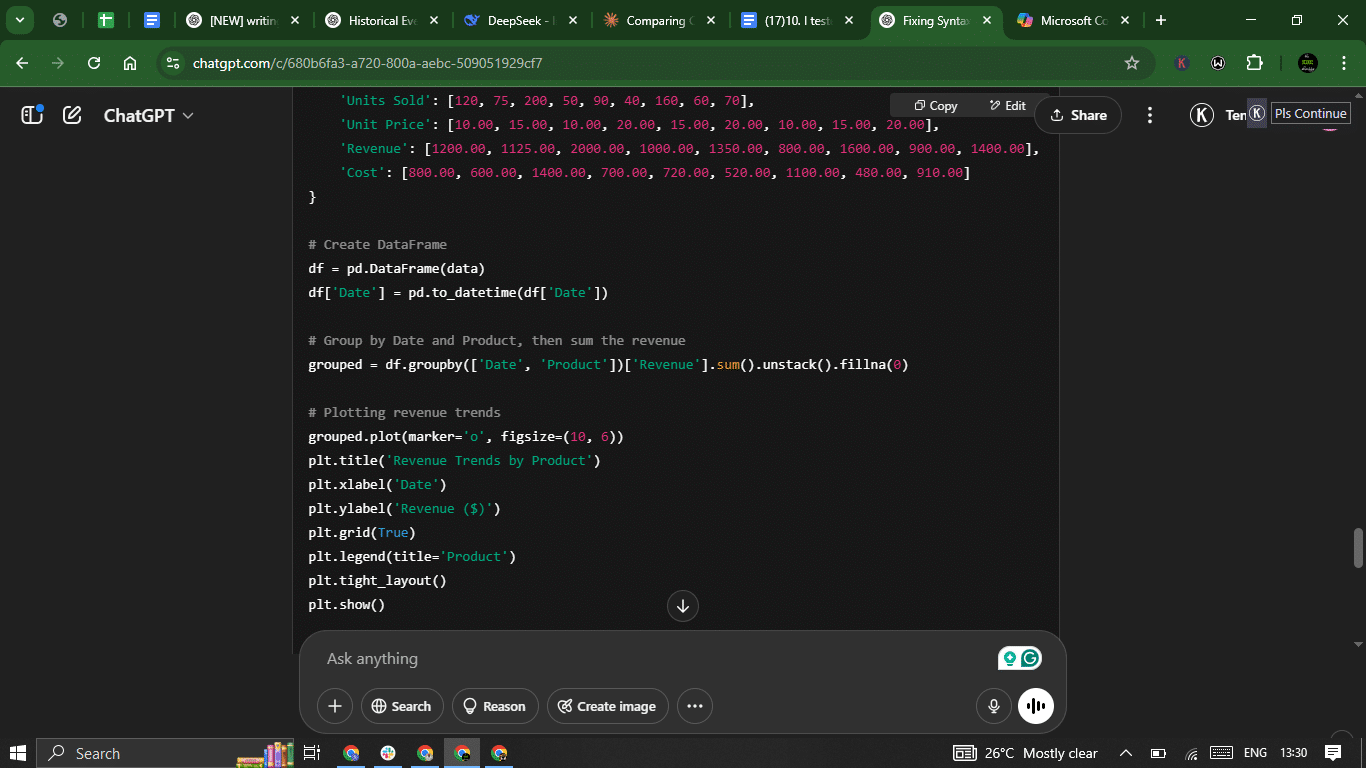The height and width of the screenshot is (768, 1366).
Task: Open the ChatGPT sidebar toggle icon
Action: (32, 115)
